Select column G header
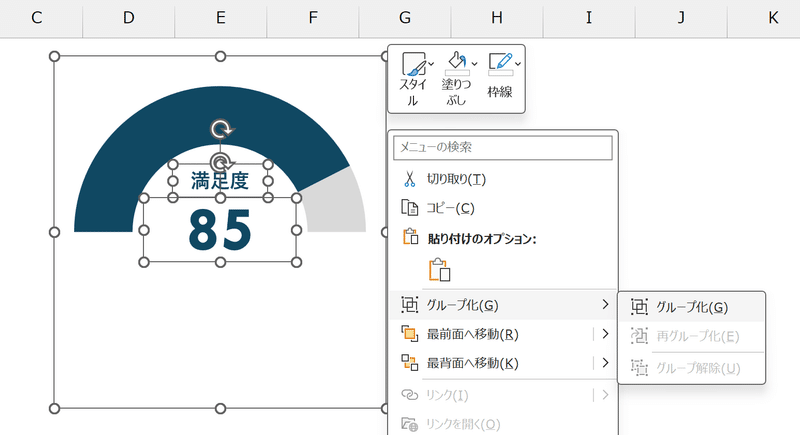The height and width of the screenshot is (435, 800). (405, 18)
